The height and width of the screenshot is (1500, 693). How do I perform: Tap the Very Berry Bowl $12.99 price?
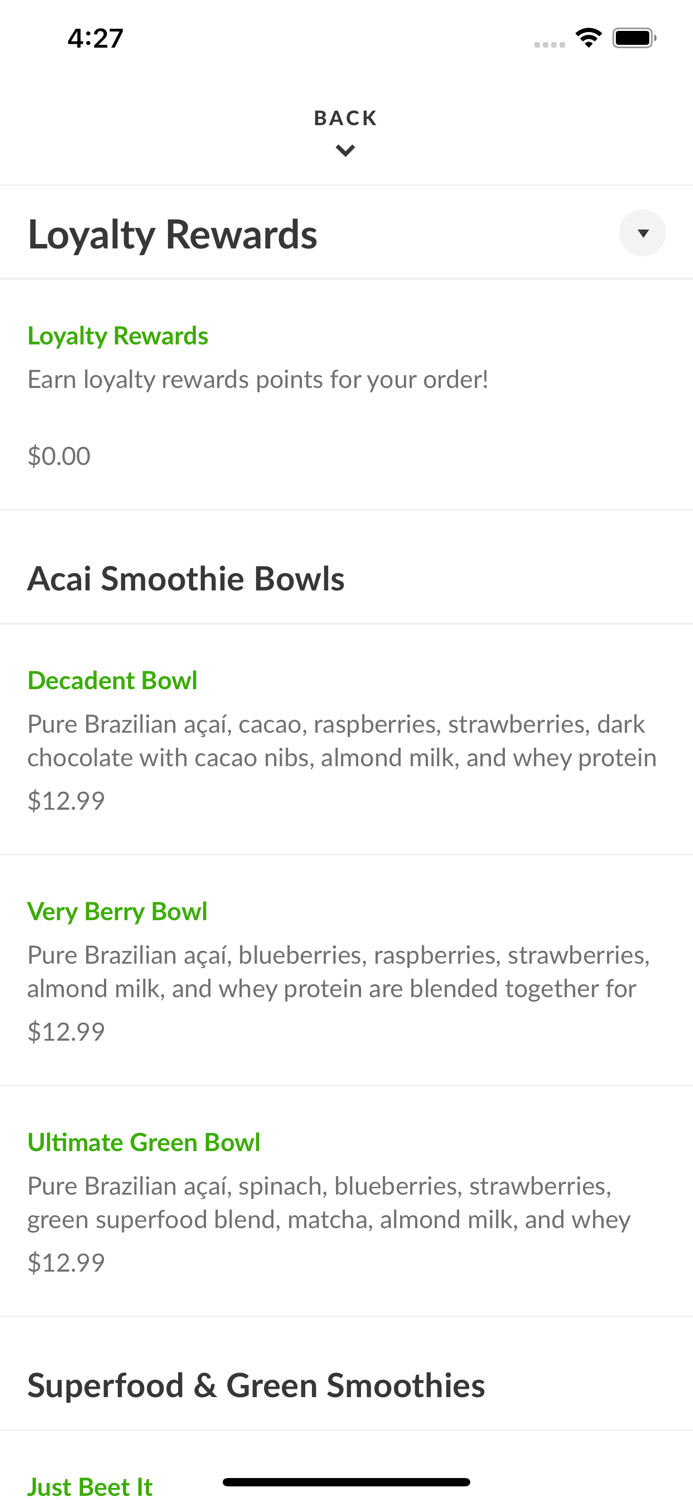point(66,1032)
